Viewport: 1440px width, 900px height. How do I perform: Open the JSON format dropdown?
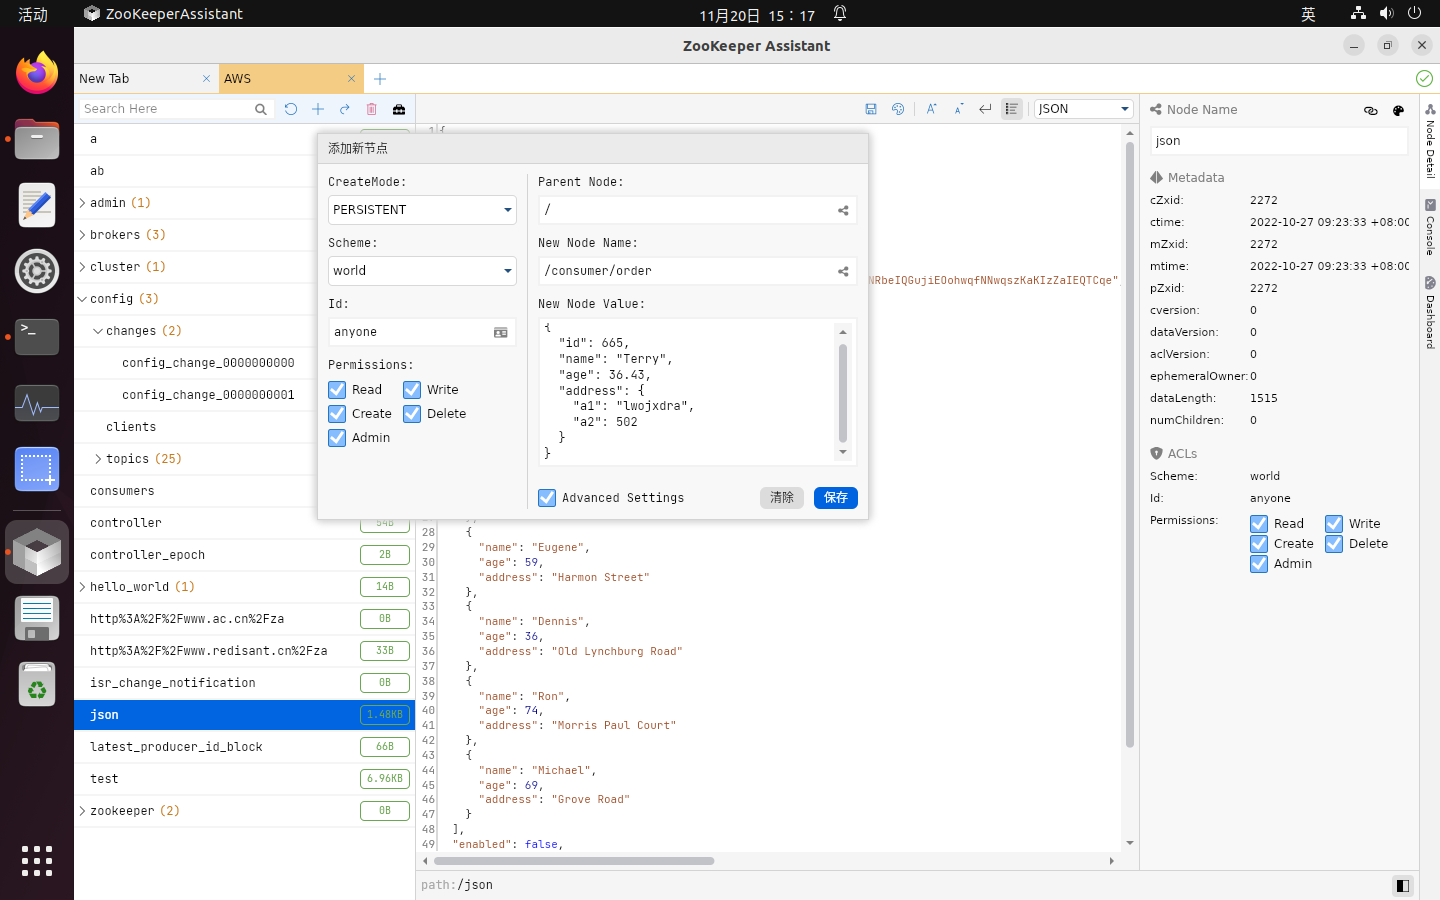point(1083,109)
